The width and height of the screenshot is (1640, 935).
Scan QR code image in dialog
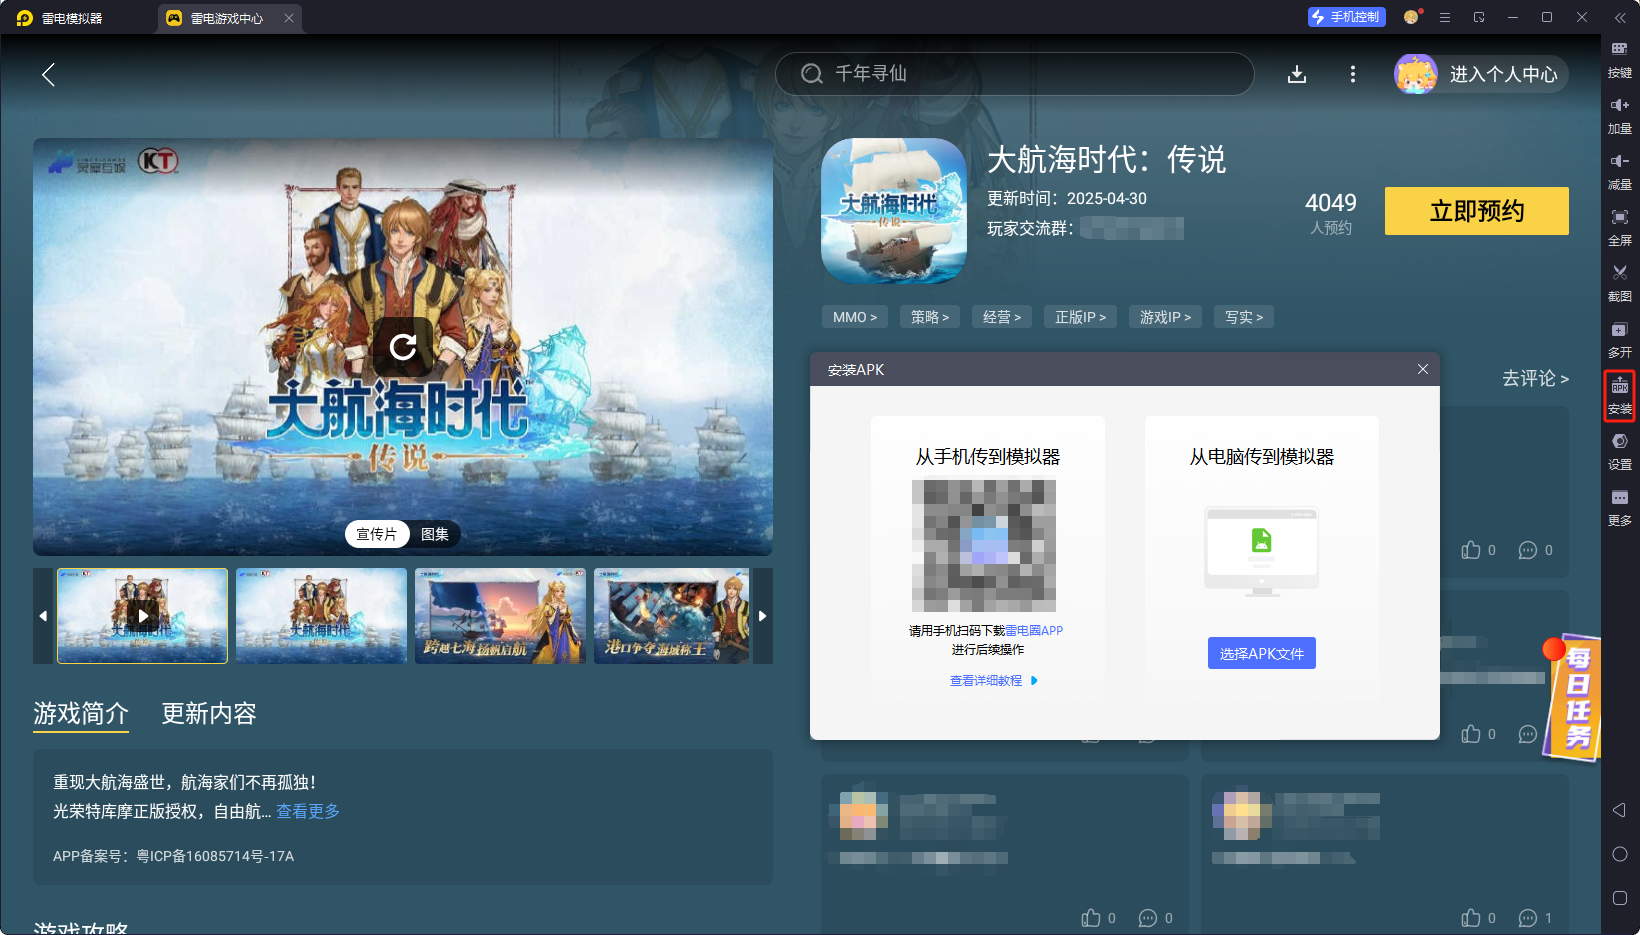coord(984,546)
